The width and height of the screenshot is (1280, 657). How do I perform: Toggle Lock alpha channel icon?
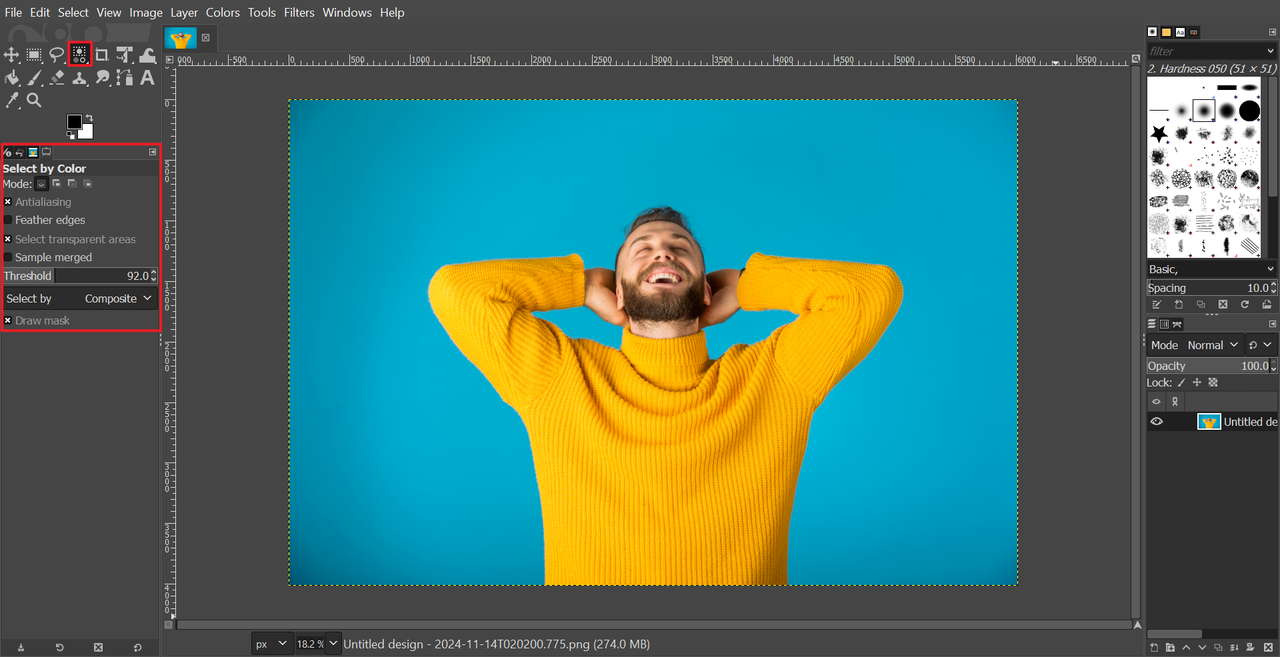click(1213, 382)
